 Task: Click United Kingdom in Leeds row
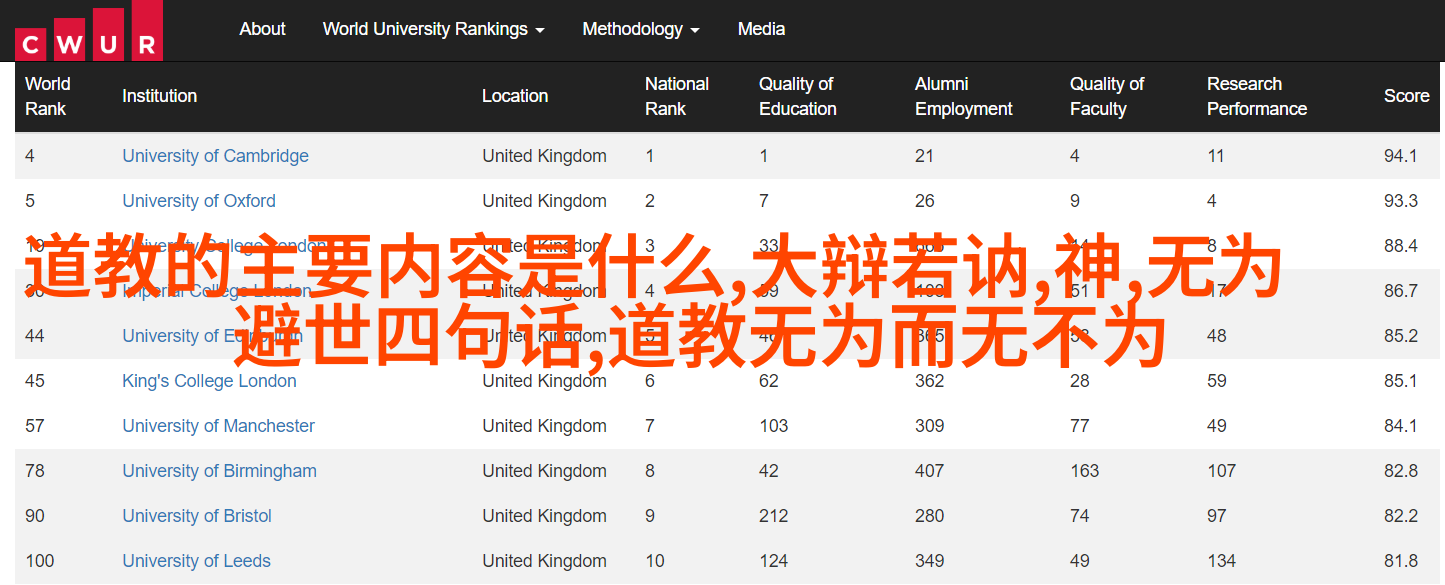pyautogui.click(x=544, y=561)
